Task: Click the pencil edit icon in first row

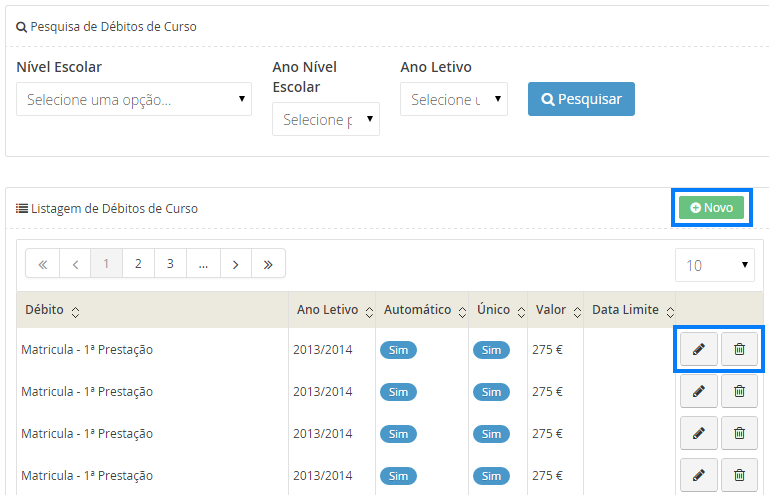Action: tap(698, 349)
